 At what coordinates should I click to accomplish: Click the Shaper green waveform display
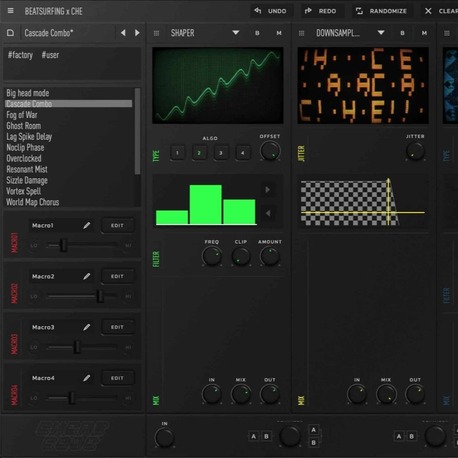point(218,86)
